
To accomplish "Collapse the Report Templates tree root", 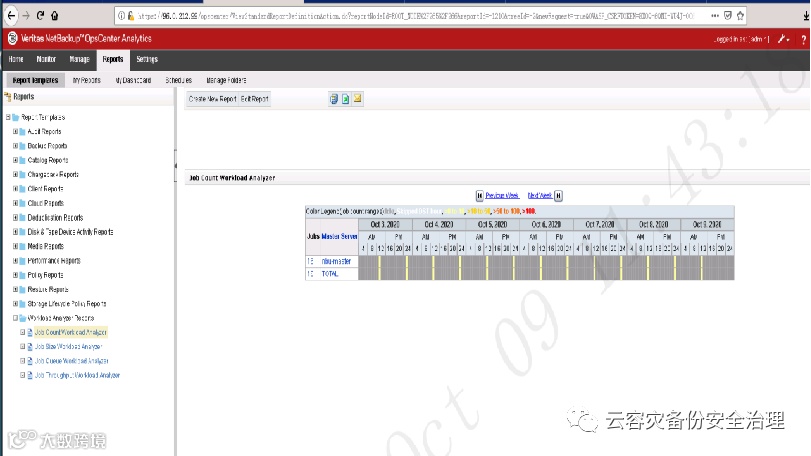I will pyautogui.click(x=8, y=117).
